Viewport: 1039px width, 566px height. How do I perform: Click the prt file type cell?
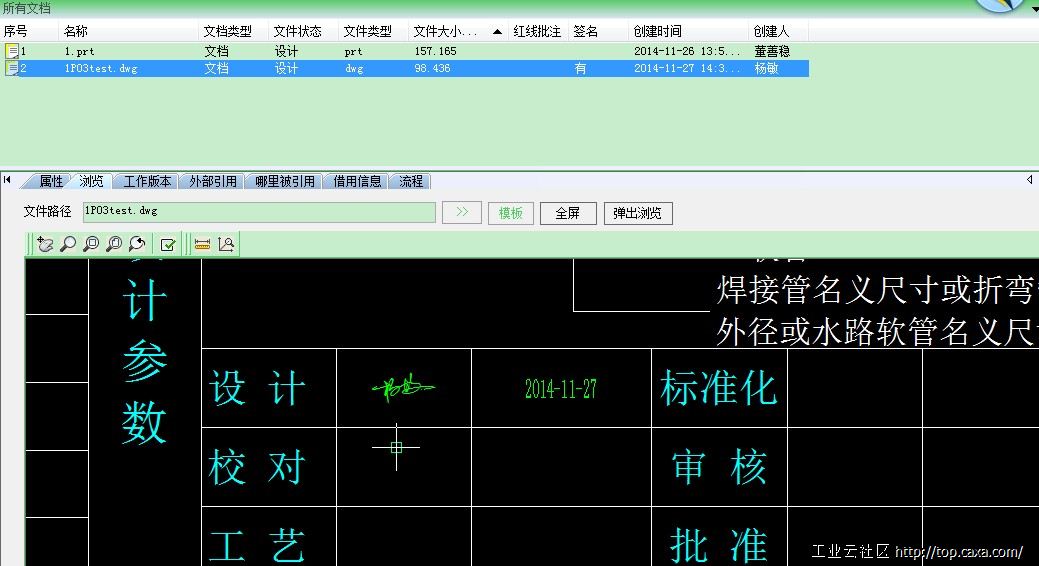point(353,52)
